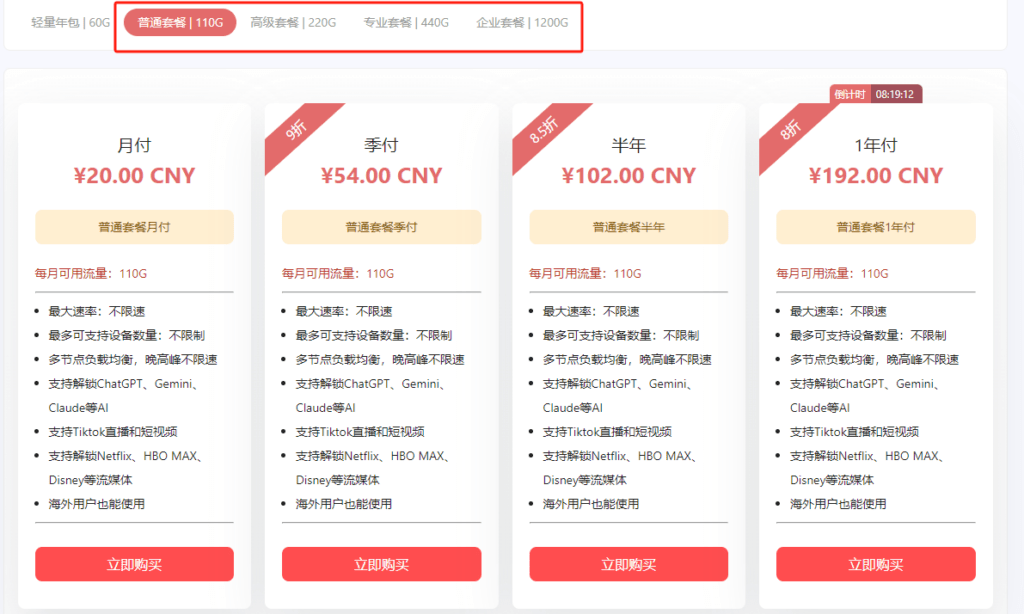Buy the 1年付 plan with 立即购买
The height and width of the screenshot is (614, 1024).
pos(876,564)
